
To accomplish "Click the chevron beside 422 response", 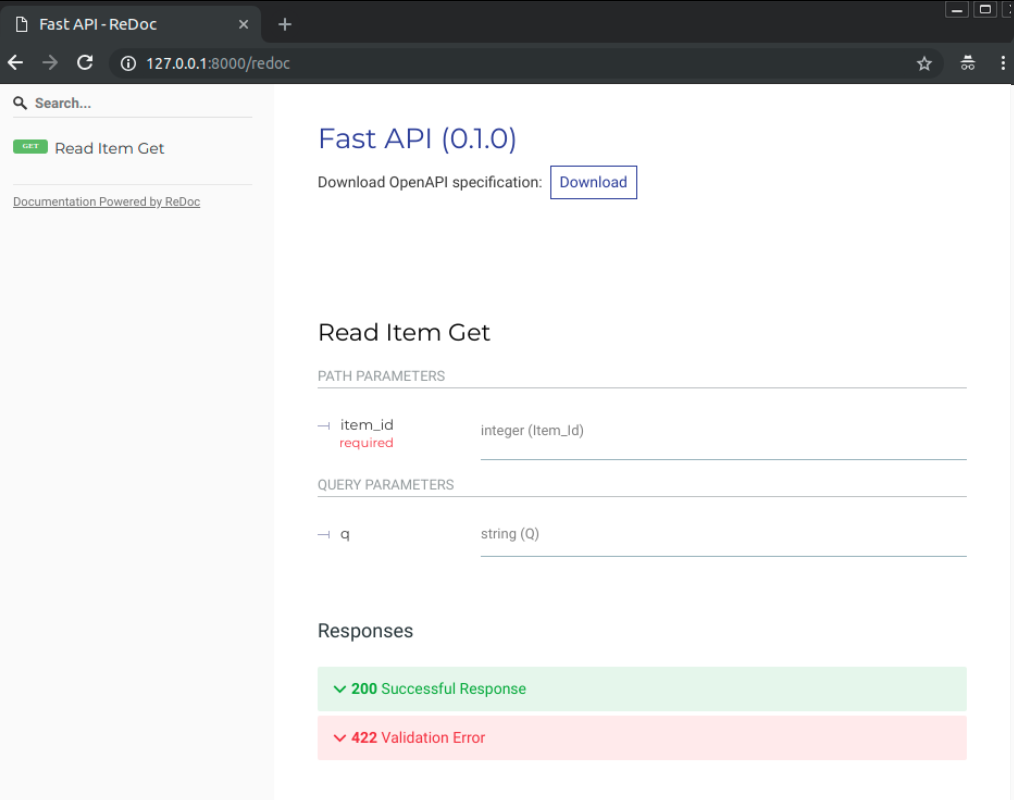I will click(340, 738).
